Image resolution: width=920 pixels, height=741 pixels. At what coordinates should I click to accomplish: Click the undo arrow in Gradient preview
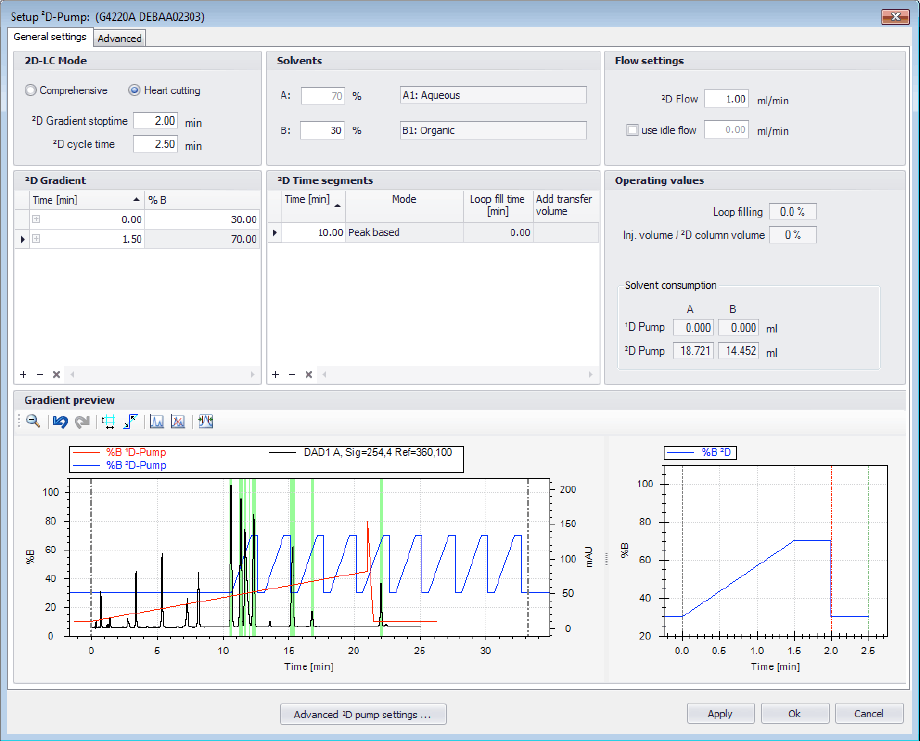60,422
